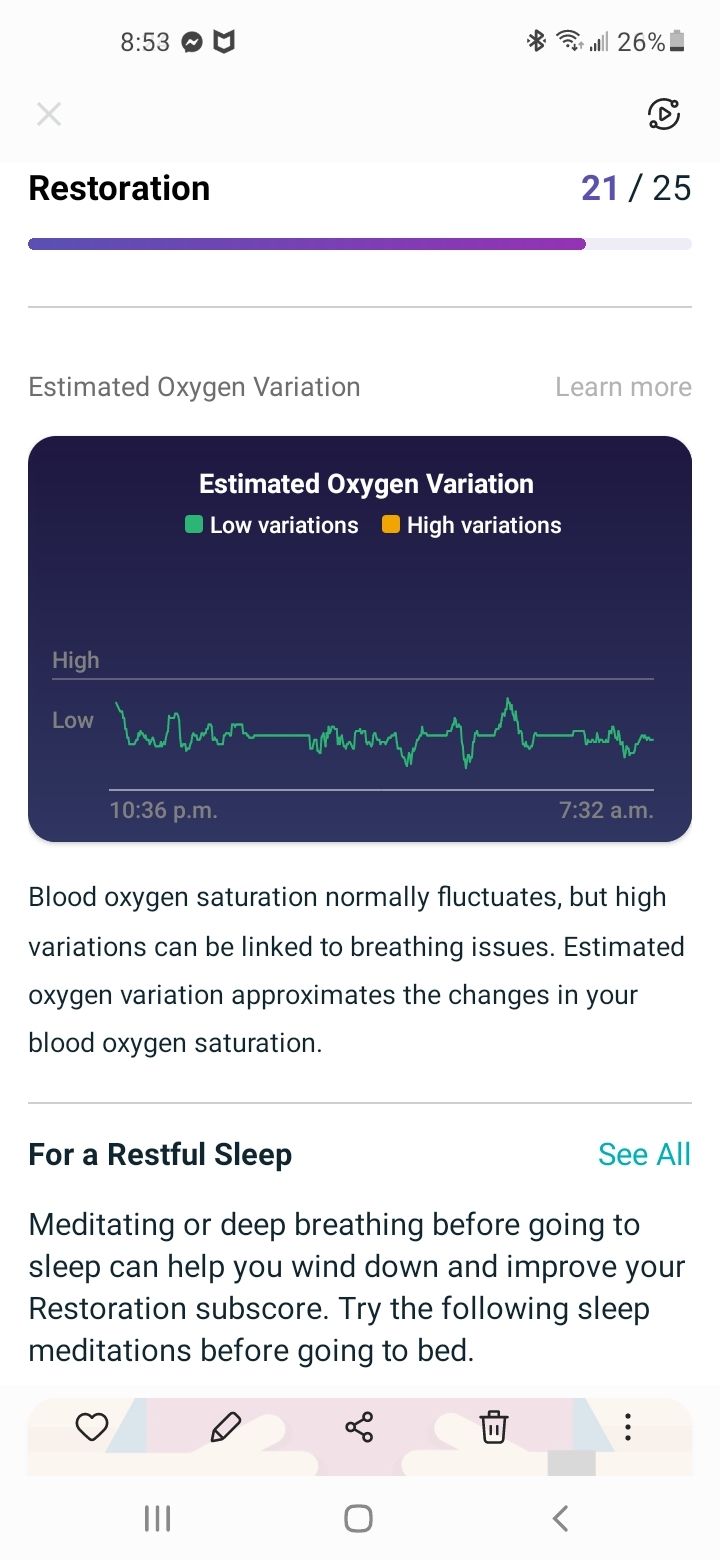Open Learn more about oxygen variation
720x1560 pixels.
(623, 386)
